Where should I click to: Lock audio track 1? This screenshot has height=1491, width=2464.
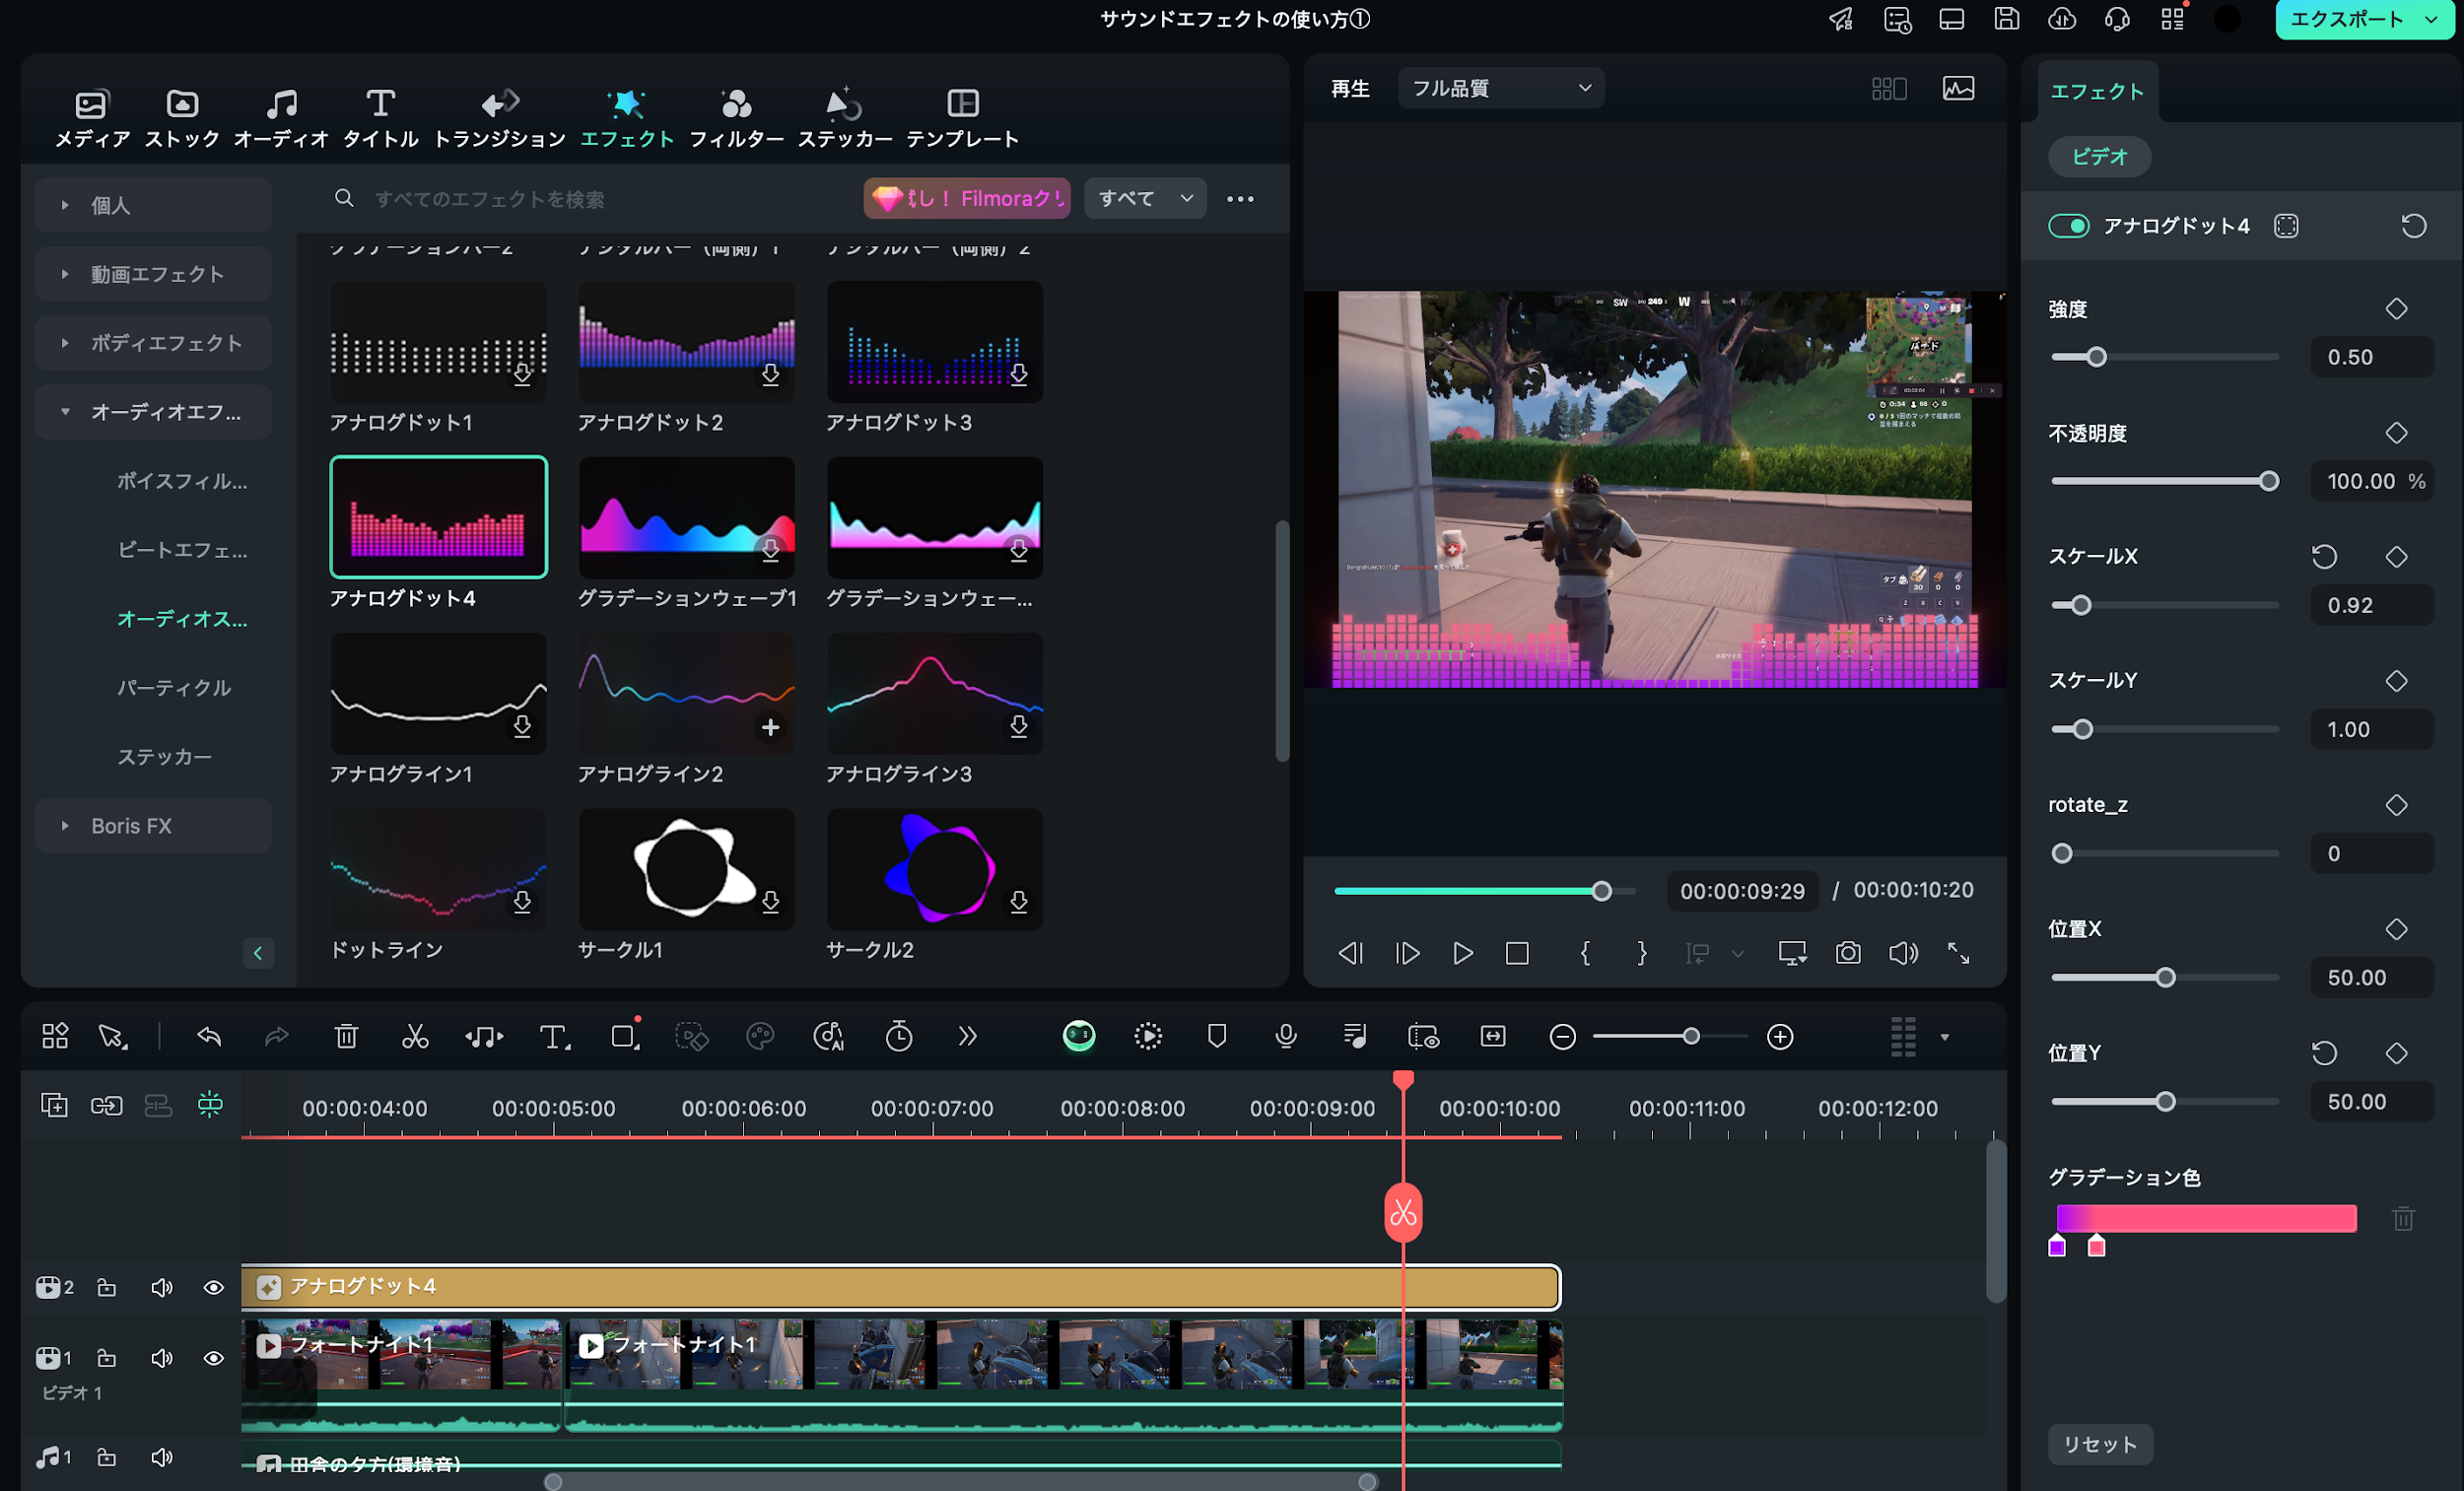coord(106,1457)
